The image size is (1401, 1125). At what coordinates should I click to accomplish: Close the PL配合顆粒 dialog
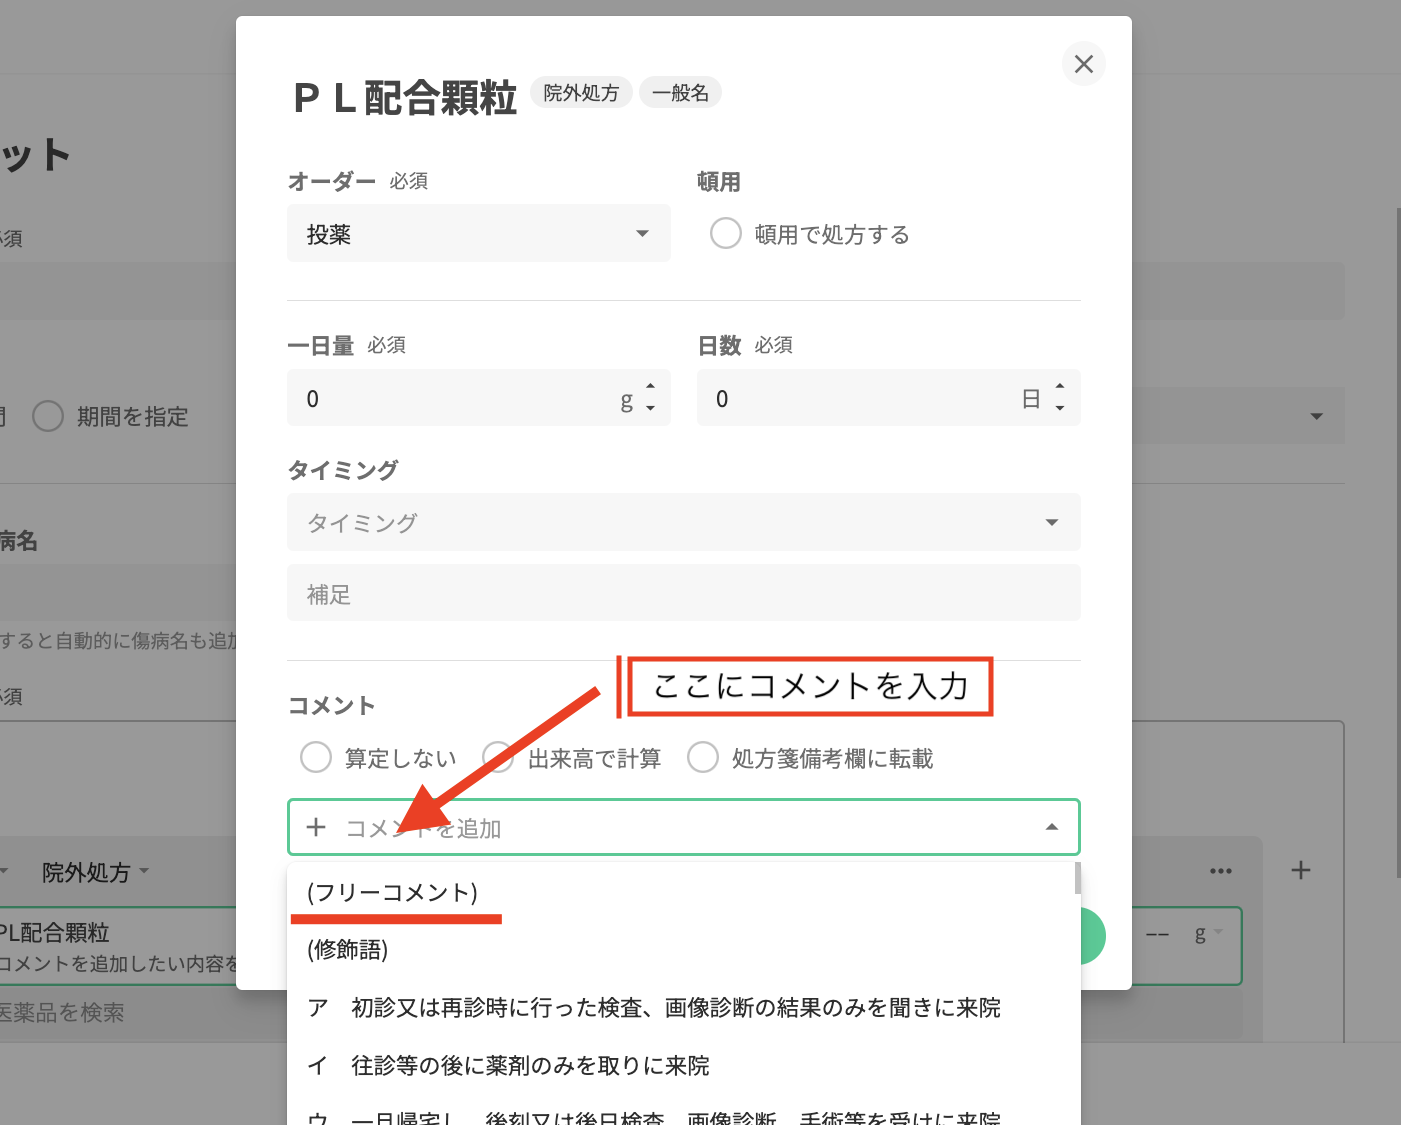point(1083,64)
